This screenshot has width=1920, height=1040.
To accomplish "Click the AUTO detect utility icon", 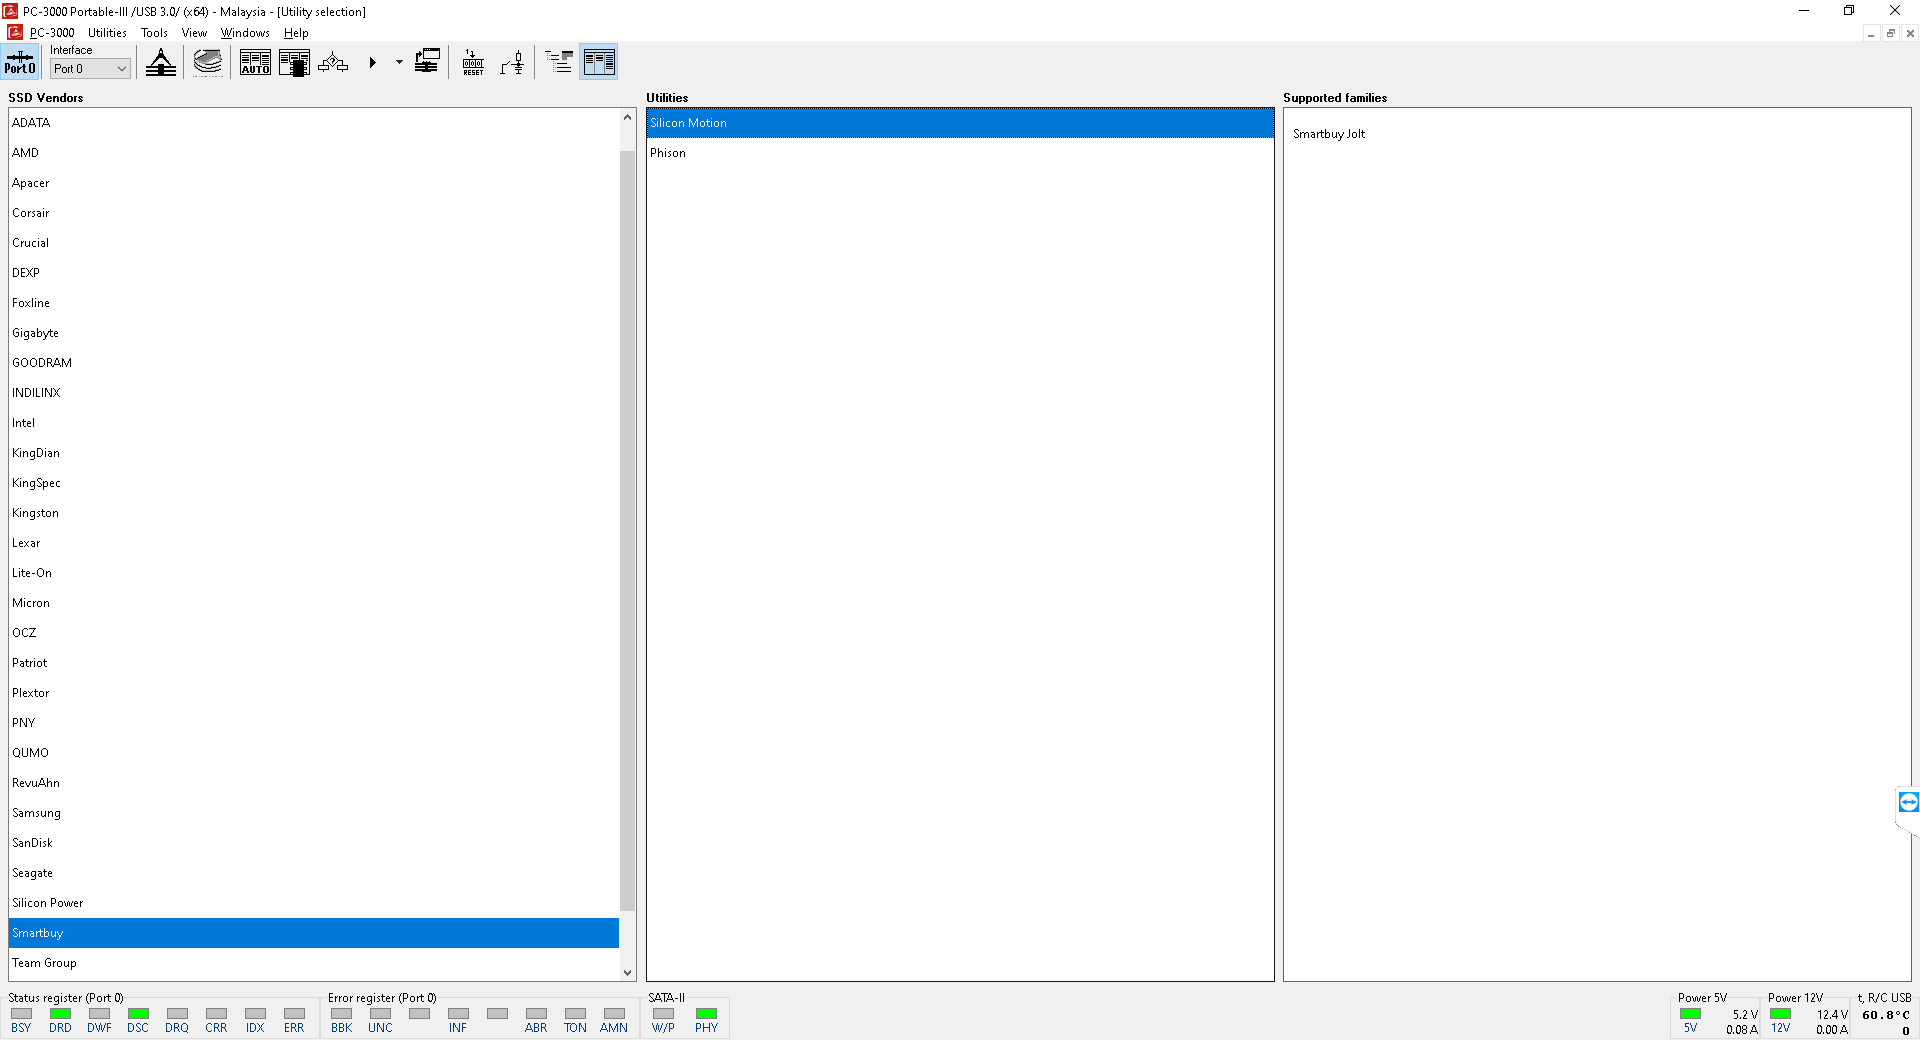I will point(255,63).
